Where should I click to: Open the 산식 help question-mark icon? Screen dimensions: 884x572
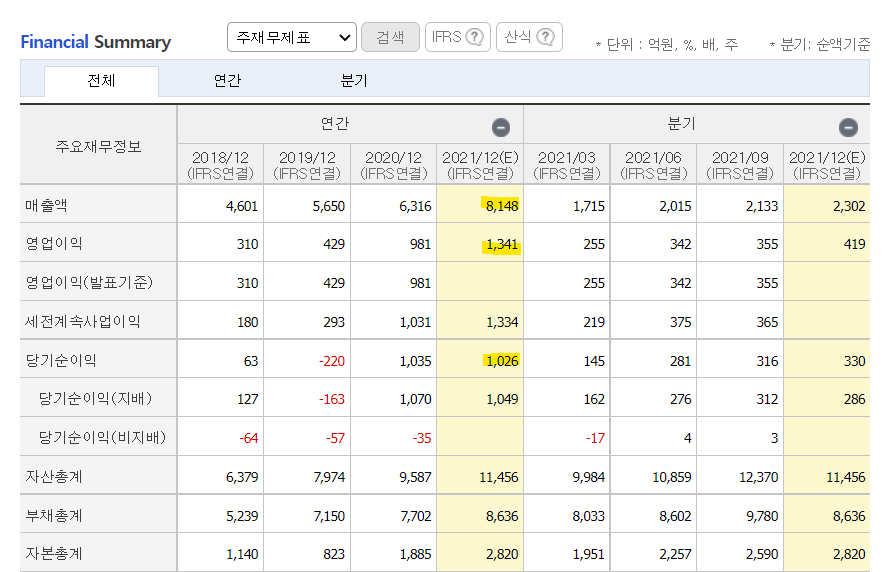(545, 37)
